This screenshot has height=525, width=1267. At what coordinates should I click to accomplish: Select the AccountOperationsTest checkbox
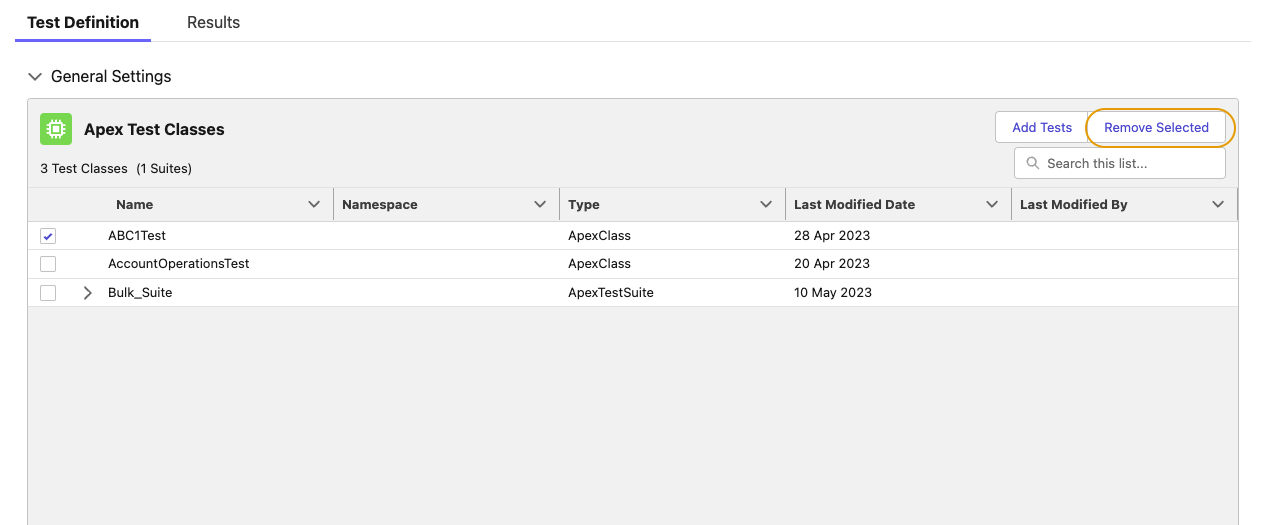coord(48,264)
